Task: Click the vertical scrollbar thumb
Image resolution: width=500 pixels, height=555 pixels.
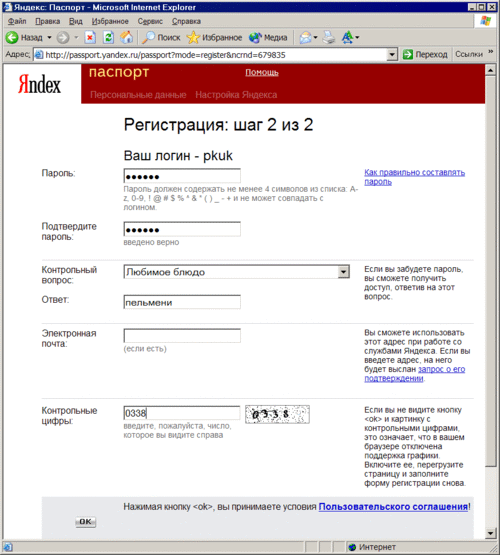Action: pyautogui.click(x=490, y=271)
